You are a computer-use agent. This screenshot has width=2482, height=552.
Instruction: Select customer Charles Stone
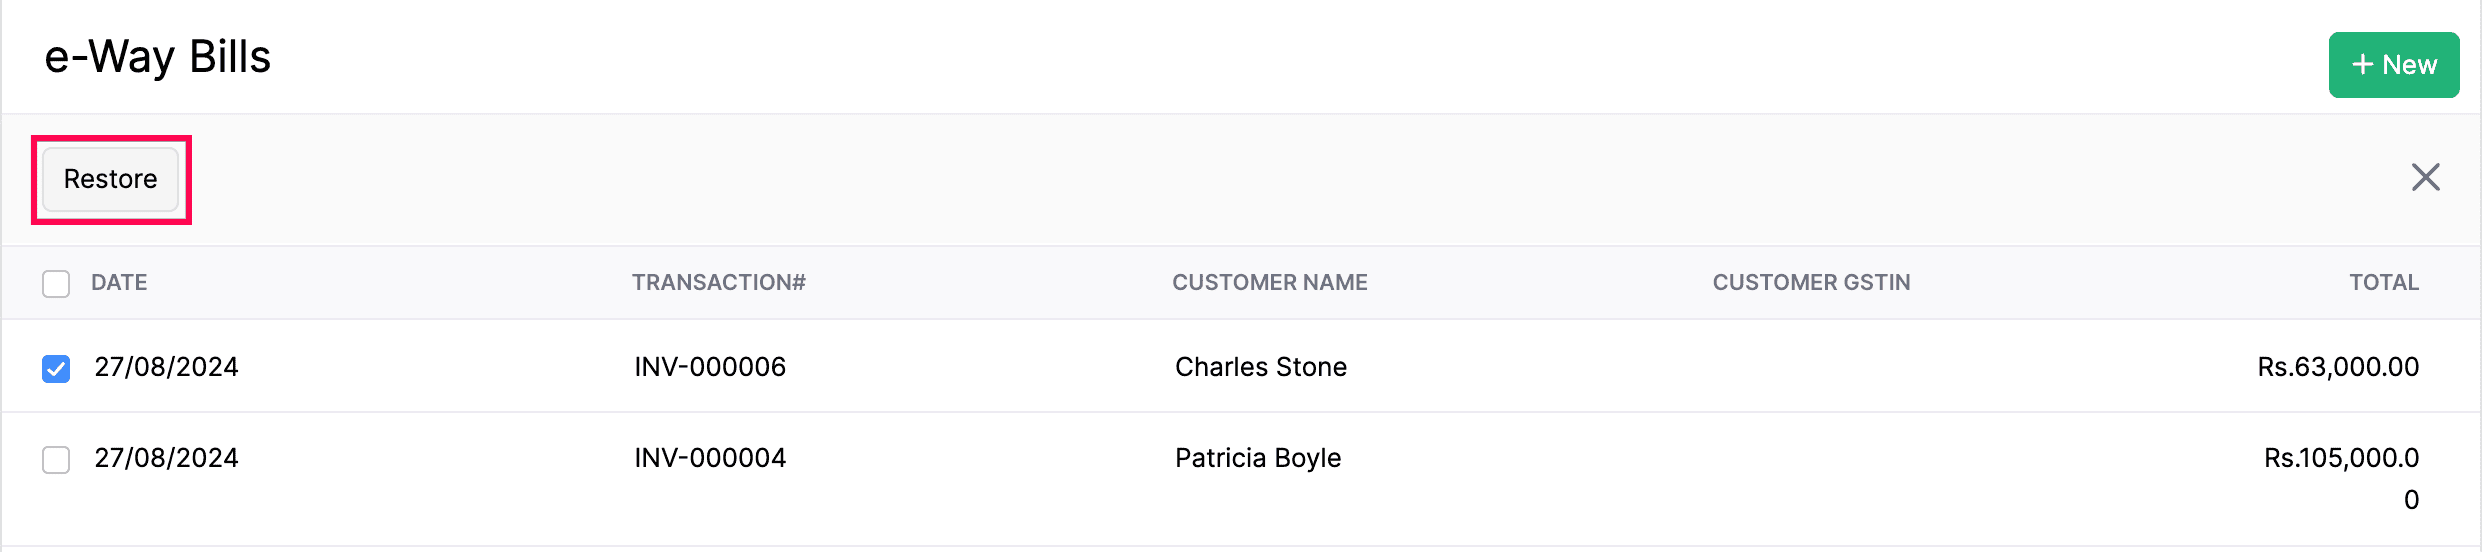pyautogui.click(x=1260, y=367)
